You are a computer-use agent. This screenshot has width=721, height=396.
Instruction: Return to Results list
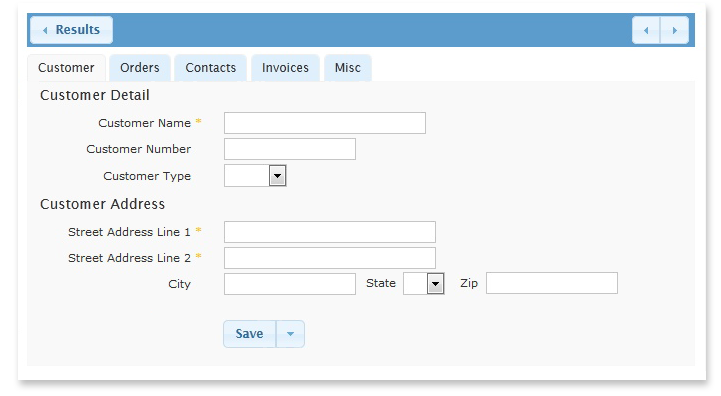(71, 30)
